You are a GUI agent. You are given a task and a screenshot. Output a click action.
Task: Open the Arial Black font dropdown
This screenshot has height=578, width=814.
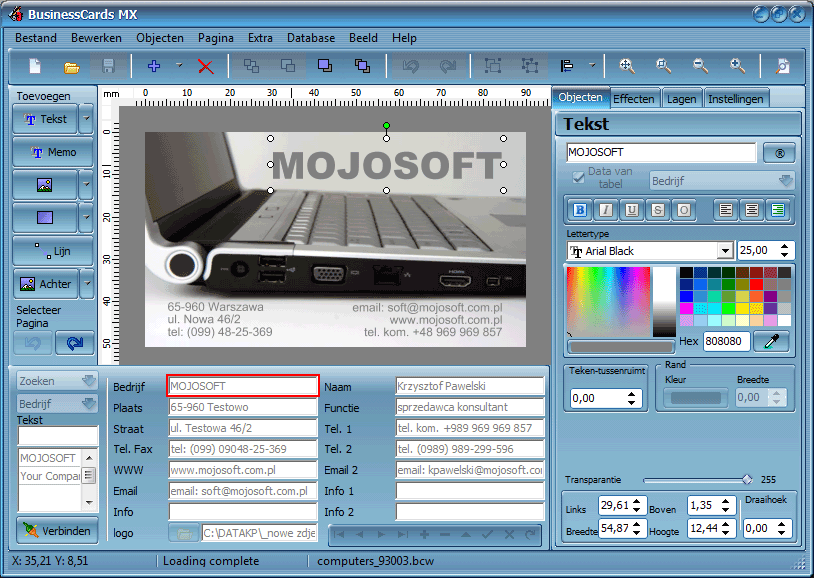coord(725,251)
